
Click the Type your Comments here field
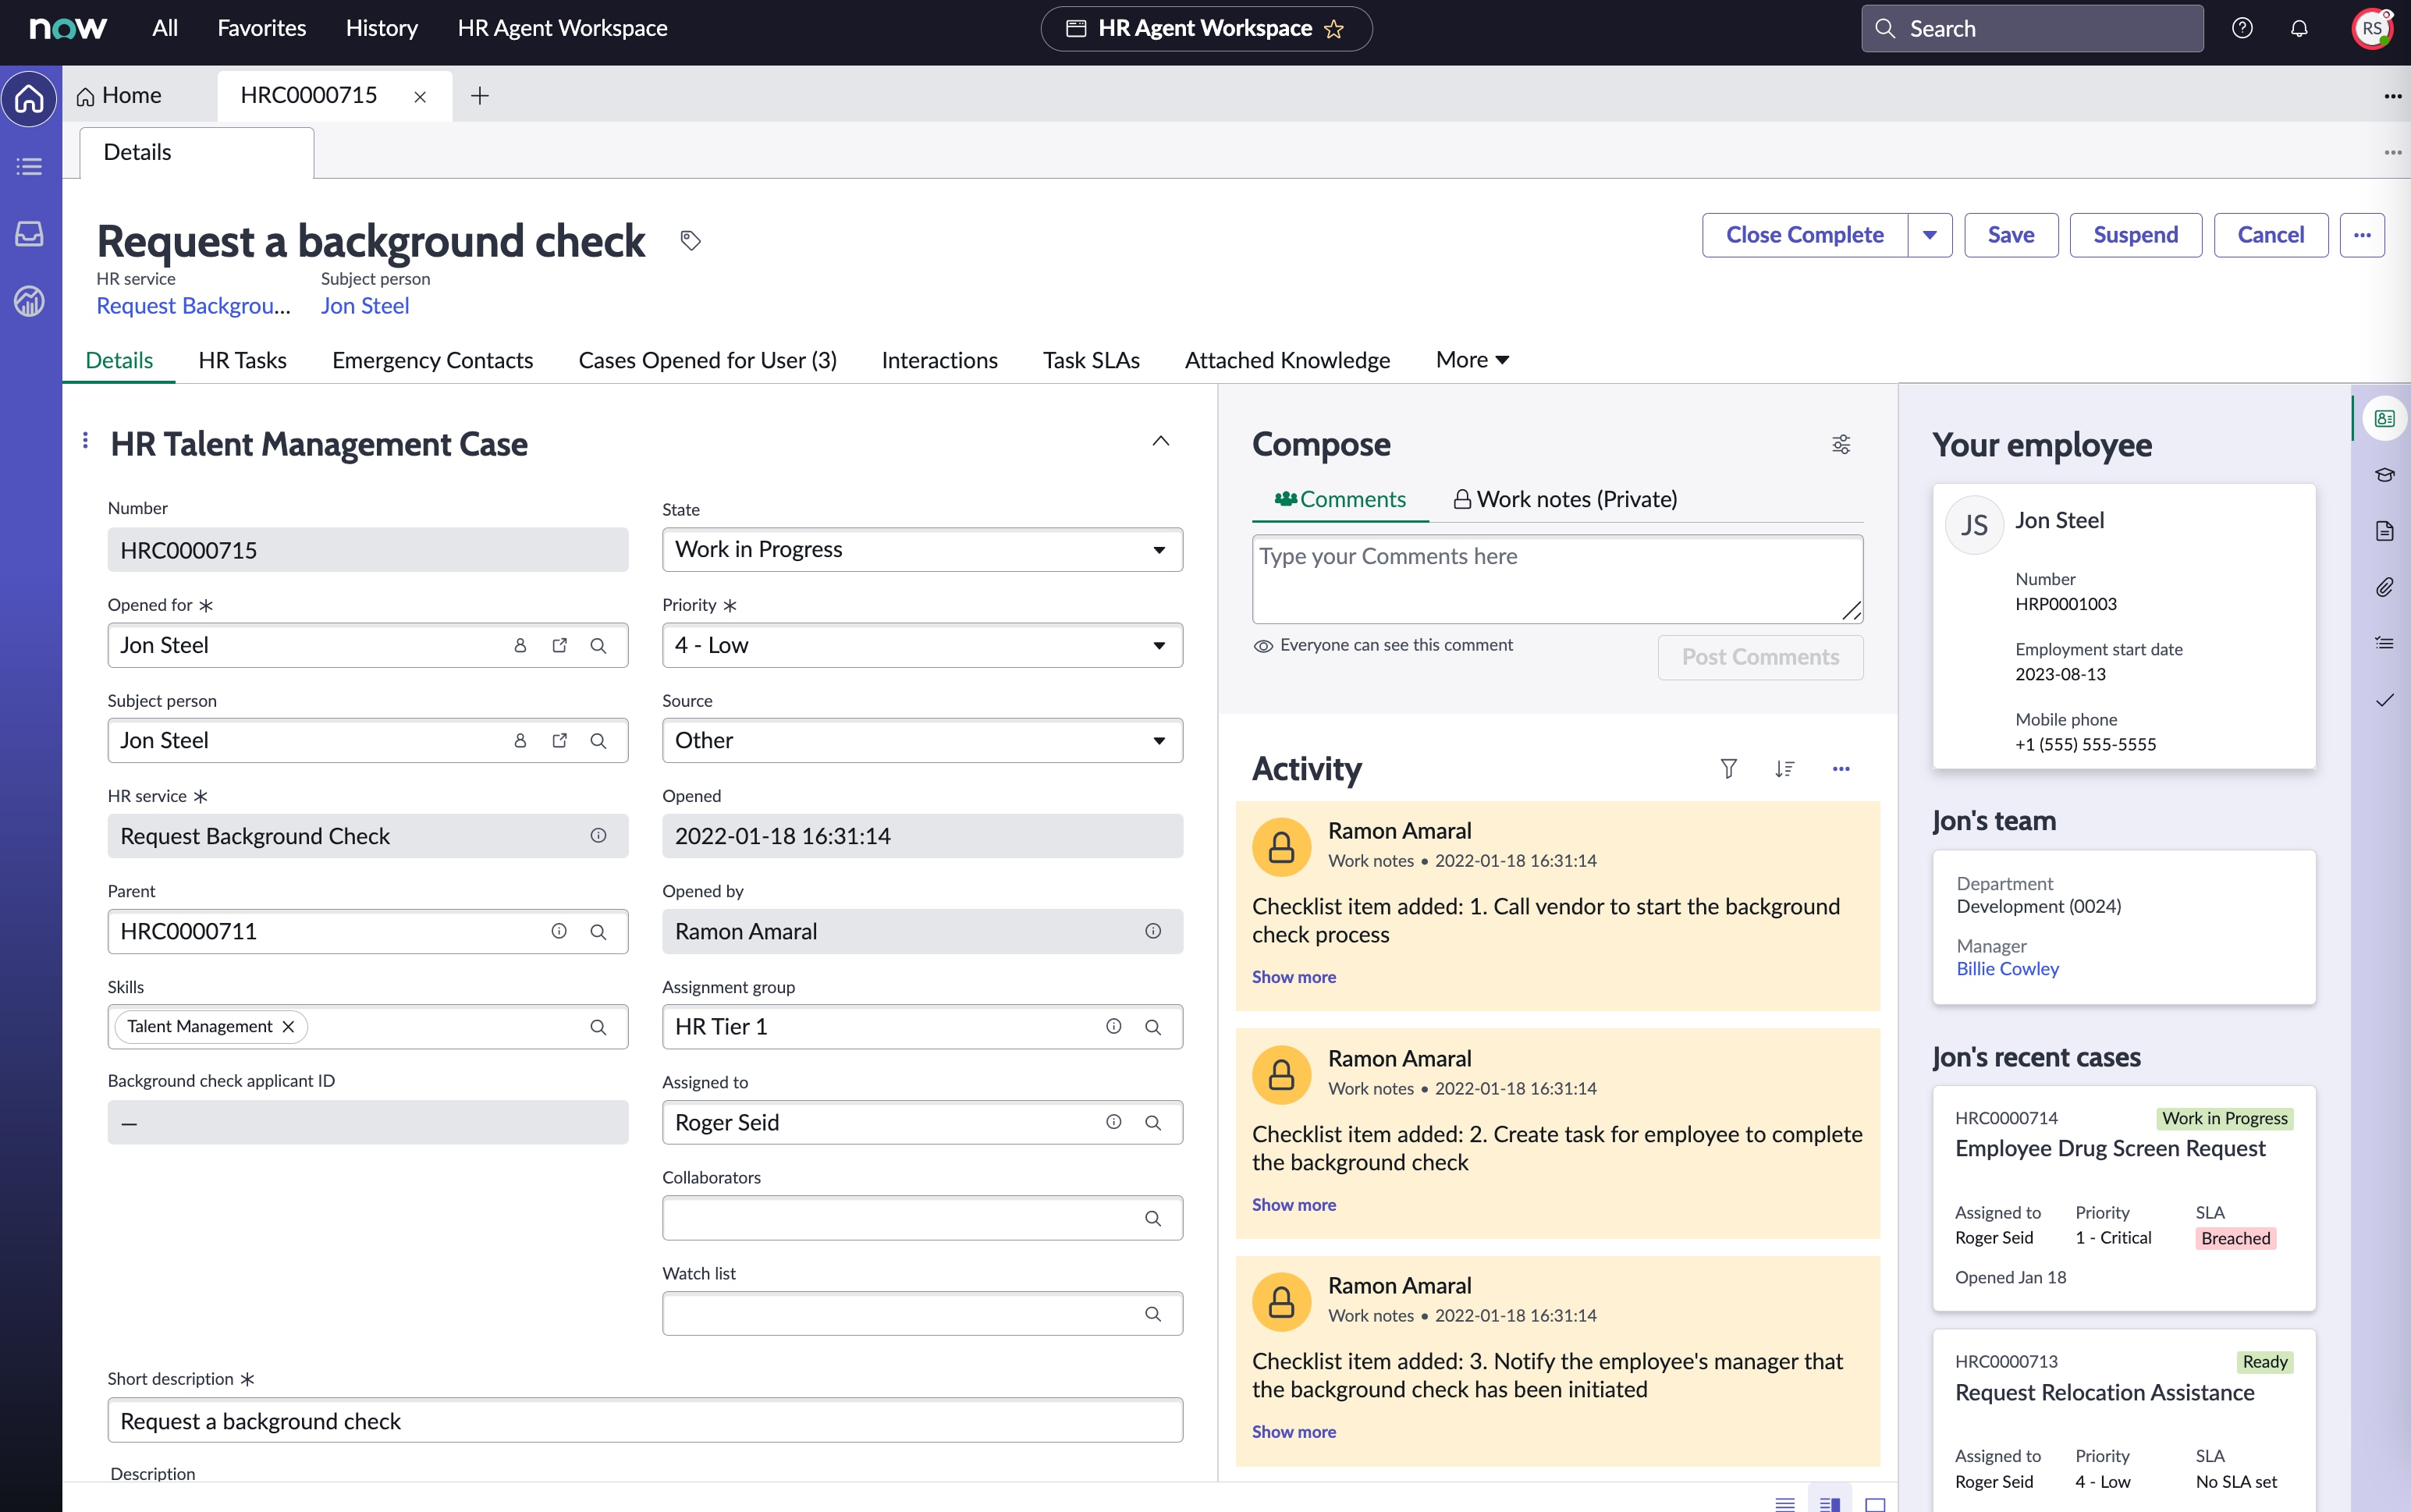(1556, 578)
